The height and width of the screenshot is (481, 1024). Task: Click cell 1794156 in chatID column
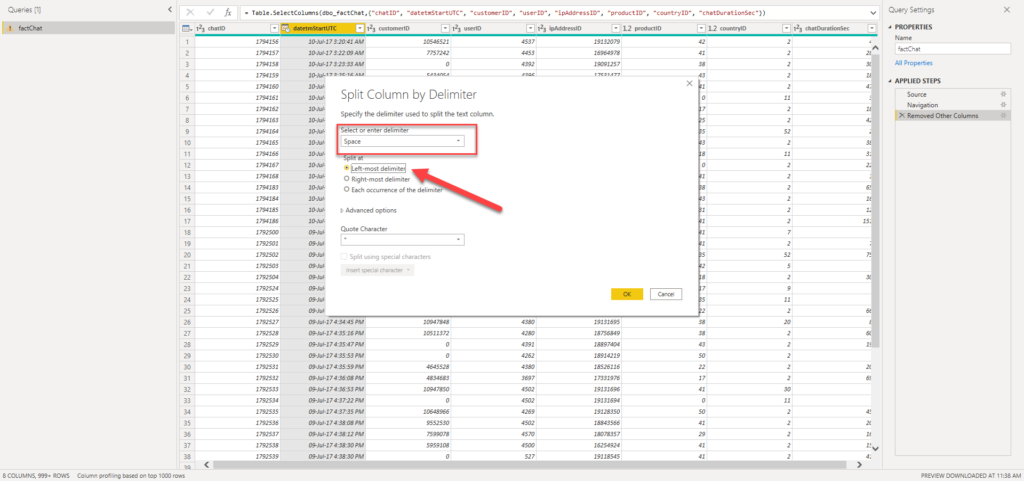point(238,41)
